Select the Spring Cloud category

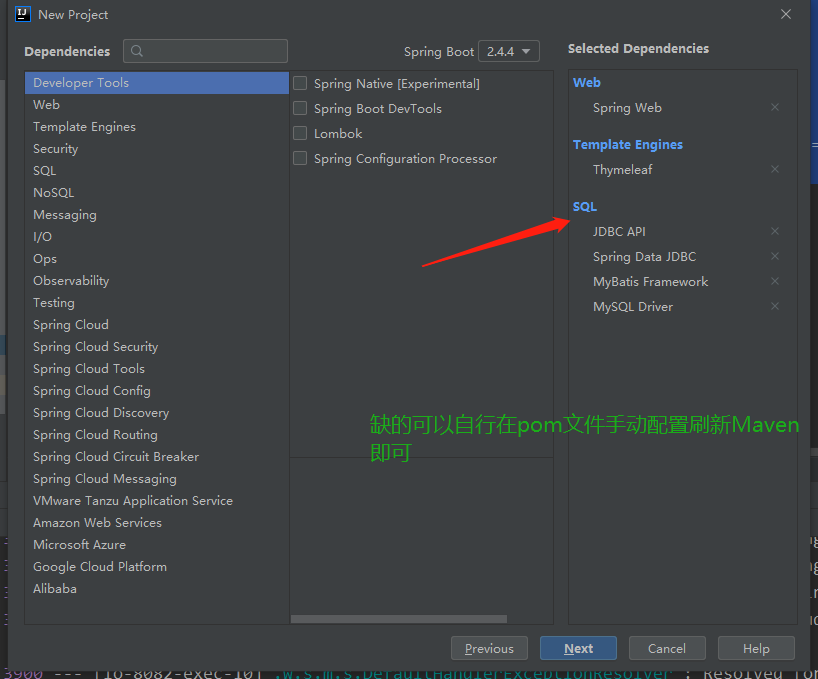click(x=157, y=325)
